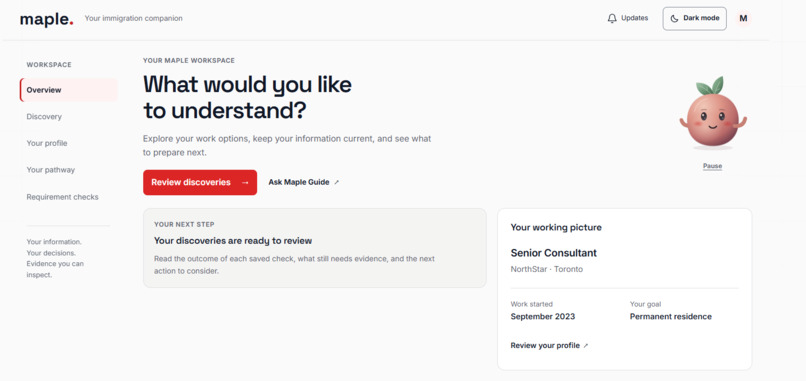This screenshot has width=806, height=381.
Task: Click arrow icon on Review discoveries
Action: [245, 183]
